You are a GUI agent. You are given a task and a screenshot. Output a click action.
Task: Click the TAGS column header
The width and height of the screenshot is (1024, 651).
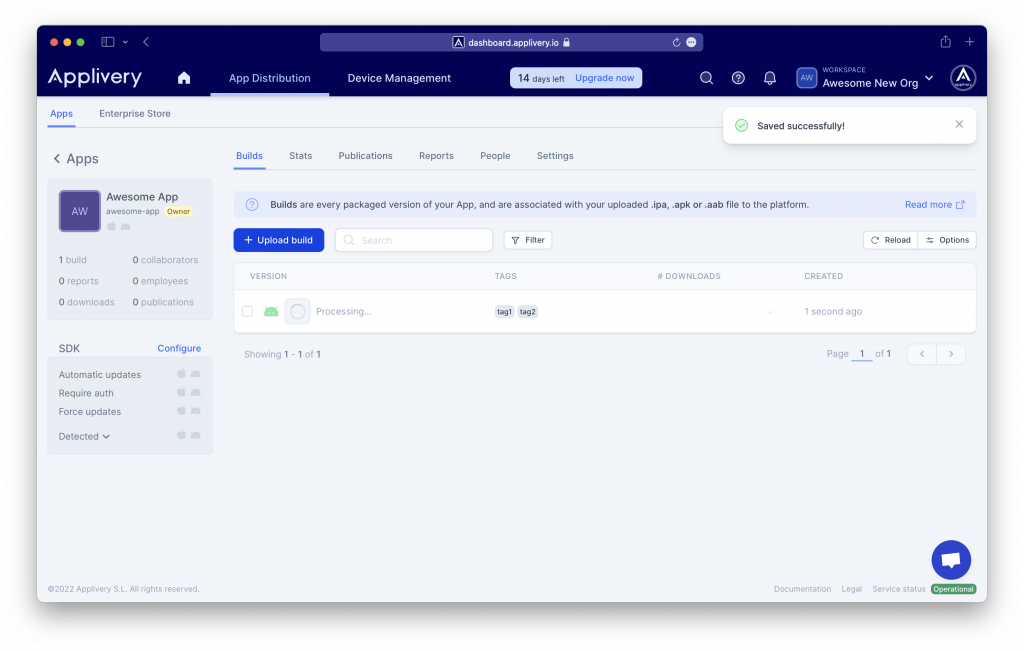tap(505, 276)
